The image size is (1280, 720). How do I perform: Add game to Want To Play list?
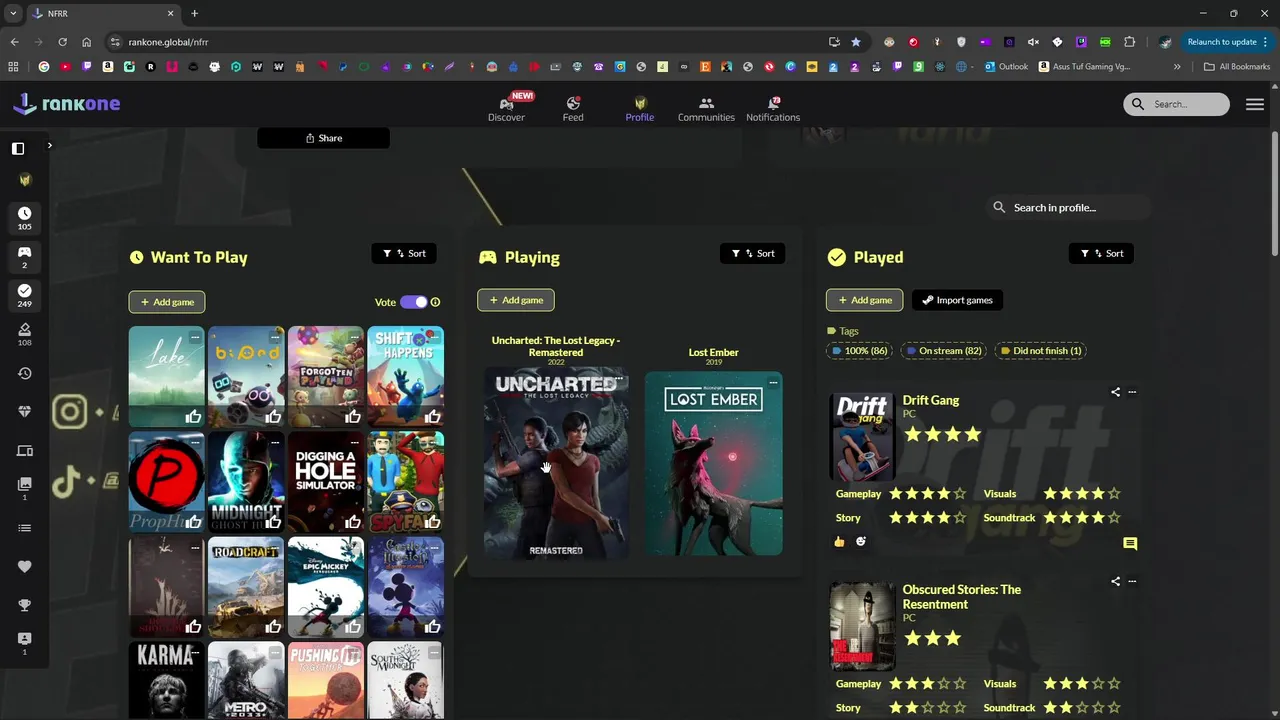point(167,302)
